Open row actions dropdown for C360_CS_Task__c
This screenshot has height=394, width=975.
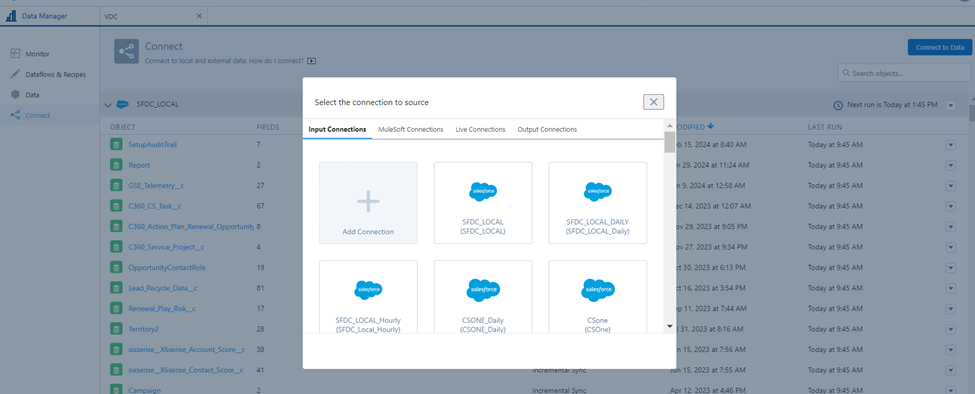click(x=950, y=206)
